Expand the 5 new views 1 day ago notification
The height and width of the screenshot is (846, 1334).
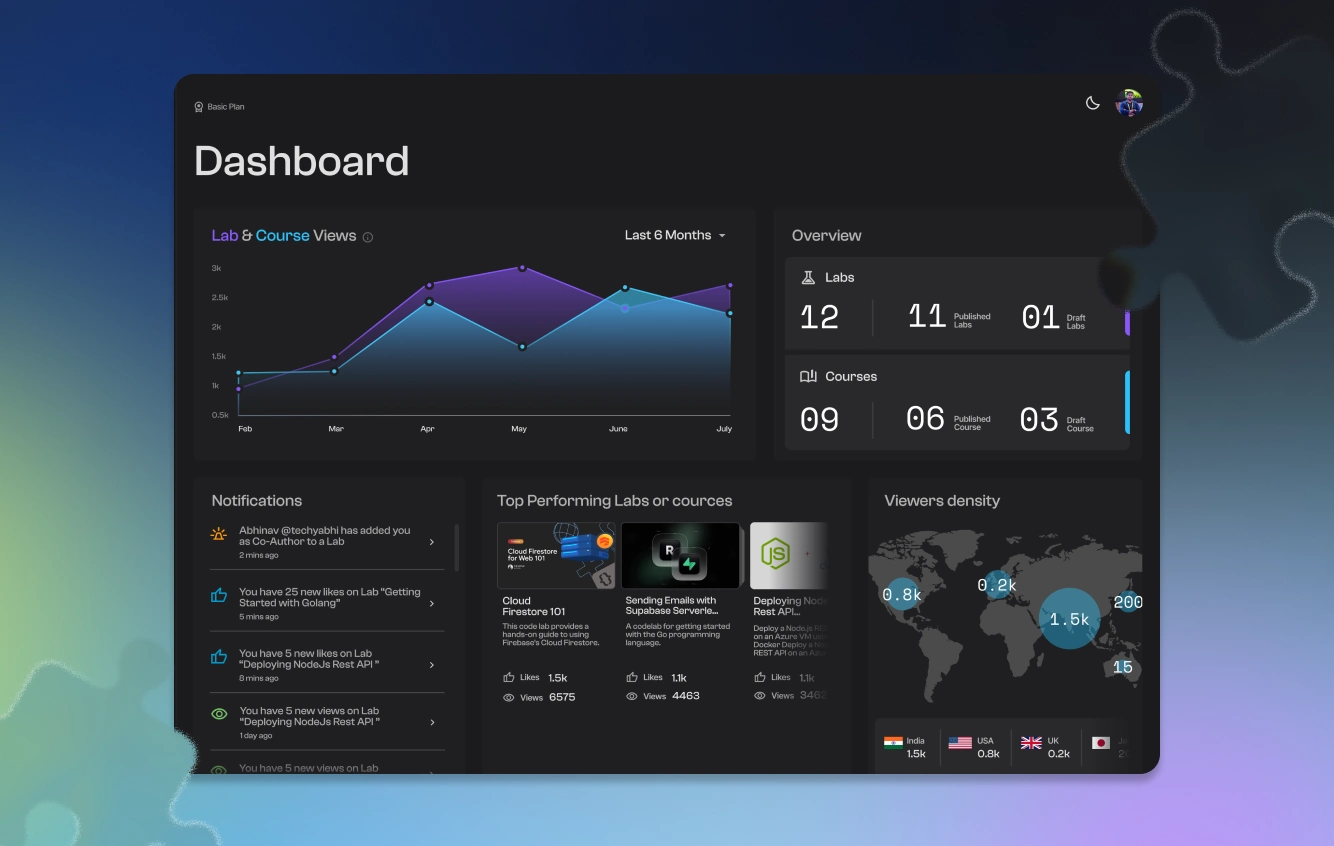click(432, 722)
